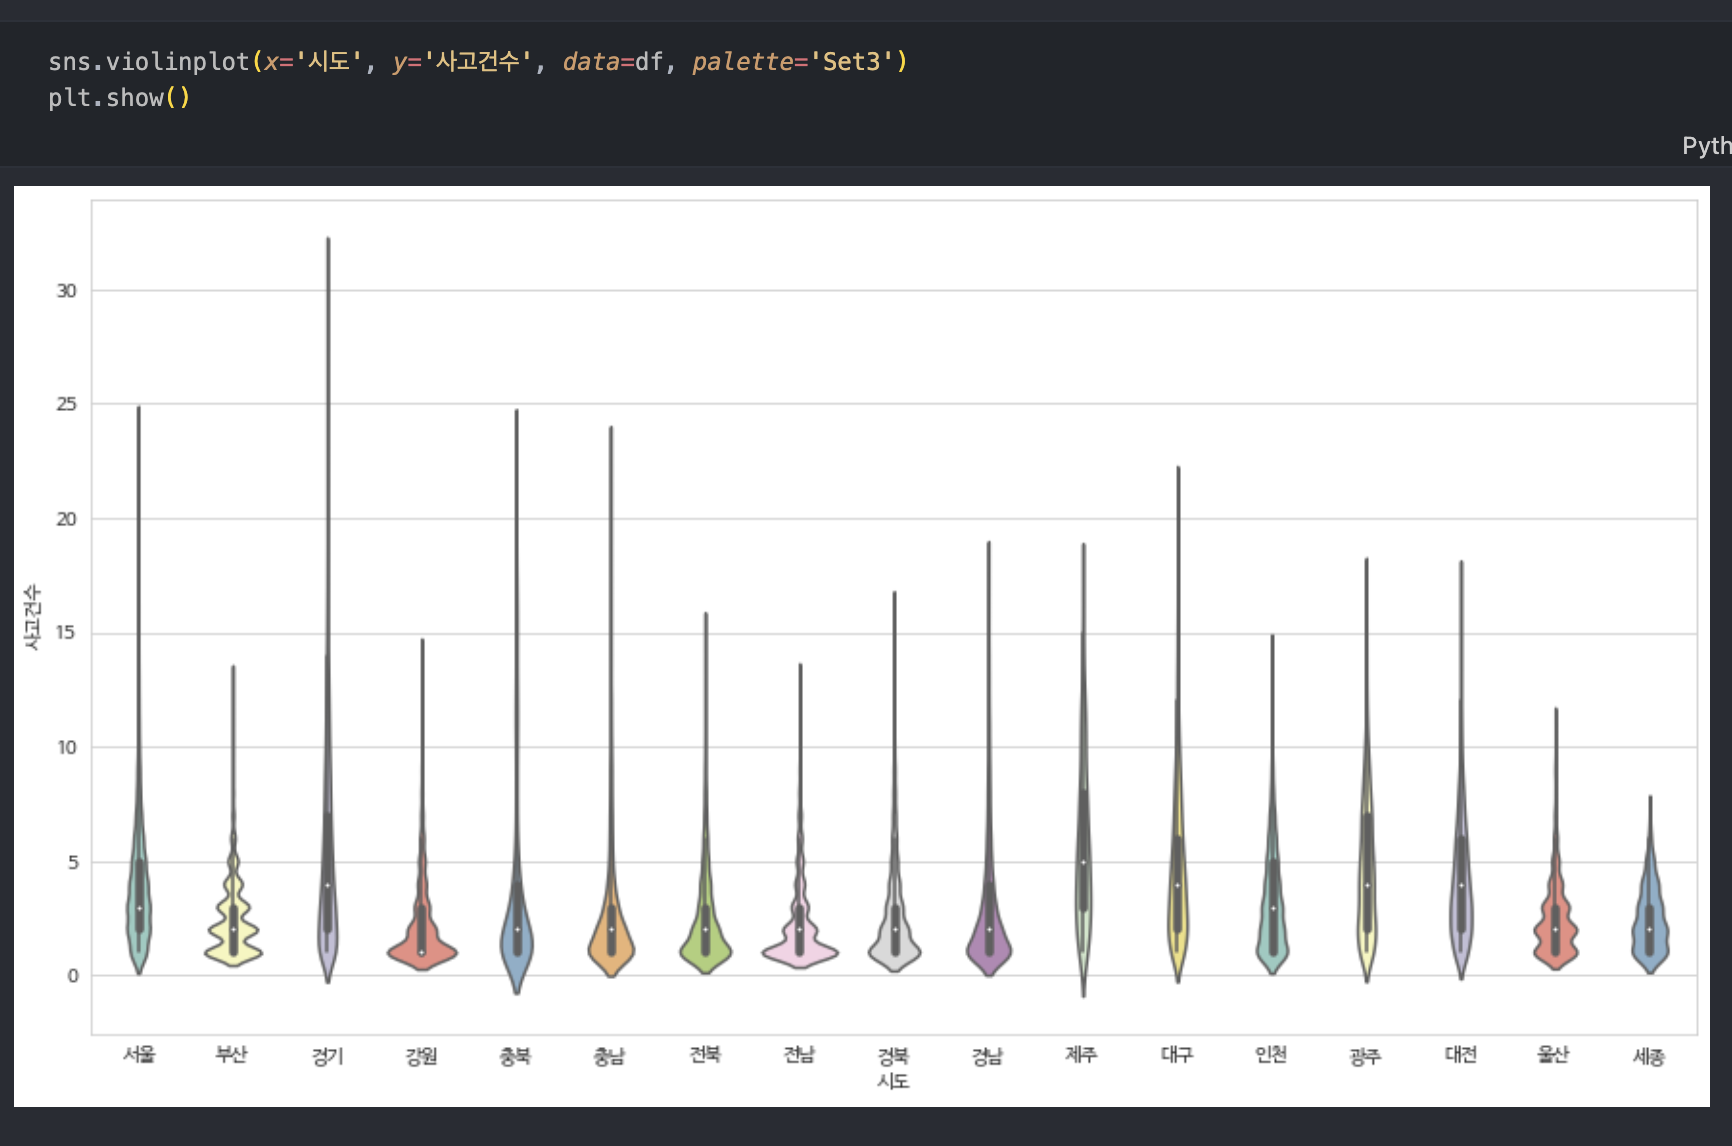Click the x='시도' argument in the code
Viewport: 1732px width, 1146px height.
pyautogui.click(x=313, y=62)
